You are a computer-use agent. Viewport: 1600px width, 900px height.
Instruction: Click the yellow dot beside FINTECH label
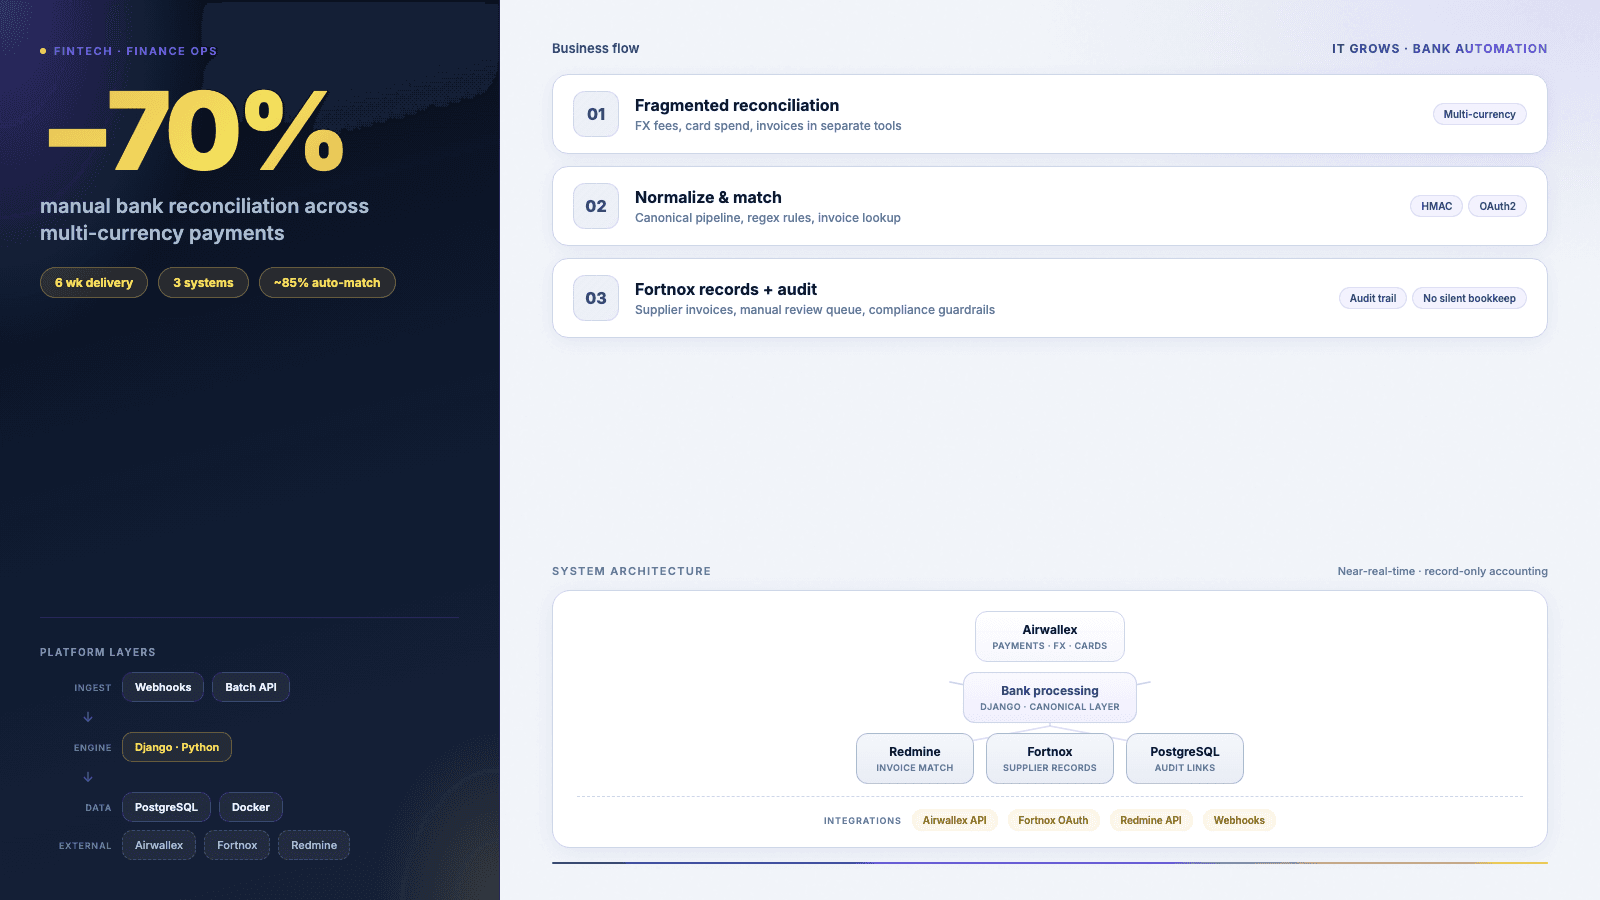point(43,51)
